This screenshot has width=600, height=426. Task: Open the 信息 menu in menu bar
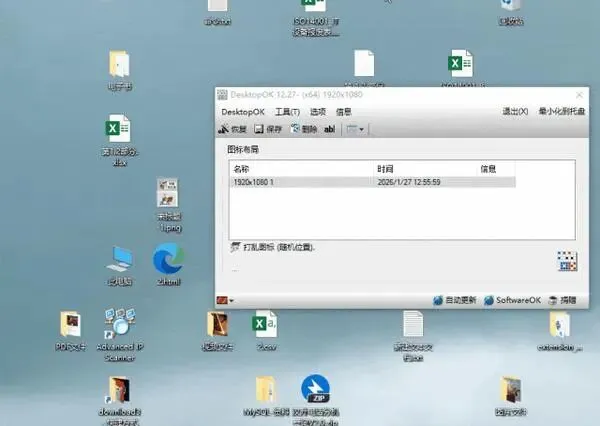(343, 112)
